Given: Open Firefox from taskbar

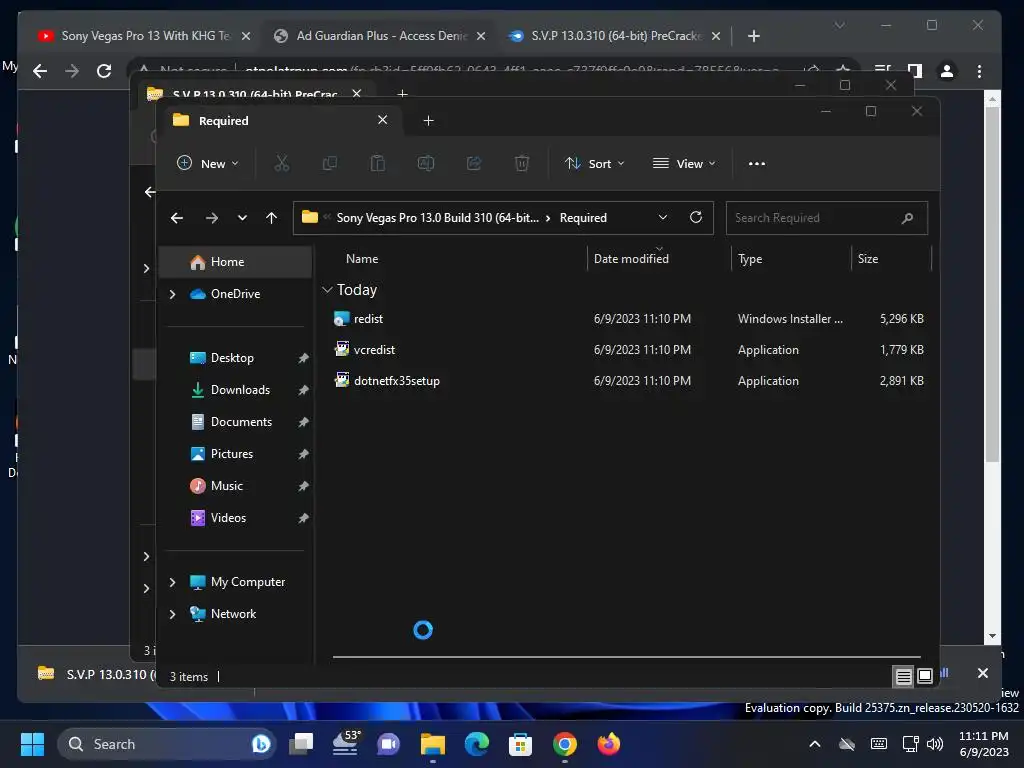Looking at the screenshot, I should click(x=609, y=744).
